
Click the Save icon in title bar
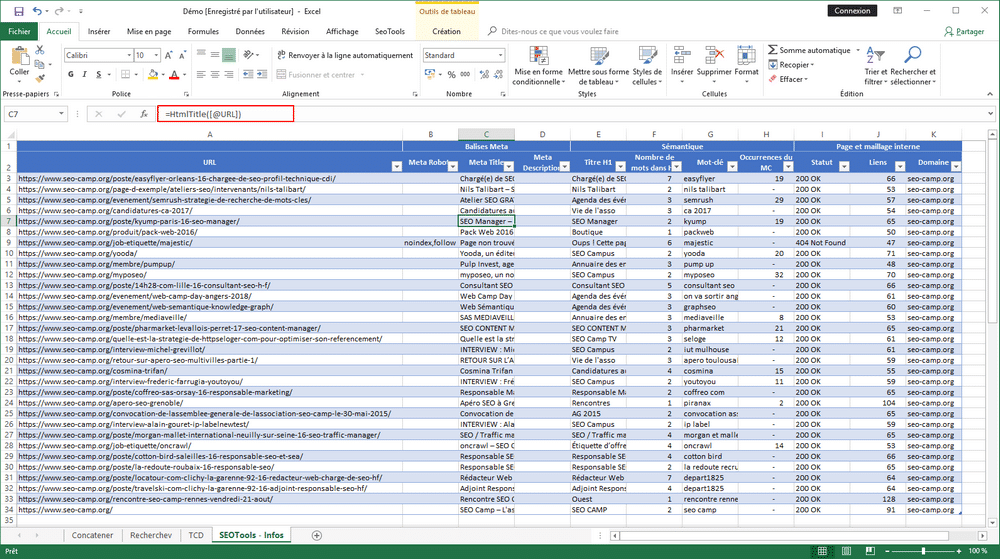click(x=18, y=11)
